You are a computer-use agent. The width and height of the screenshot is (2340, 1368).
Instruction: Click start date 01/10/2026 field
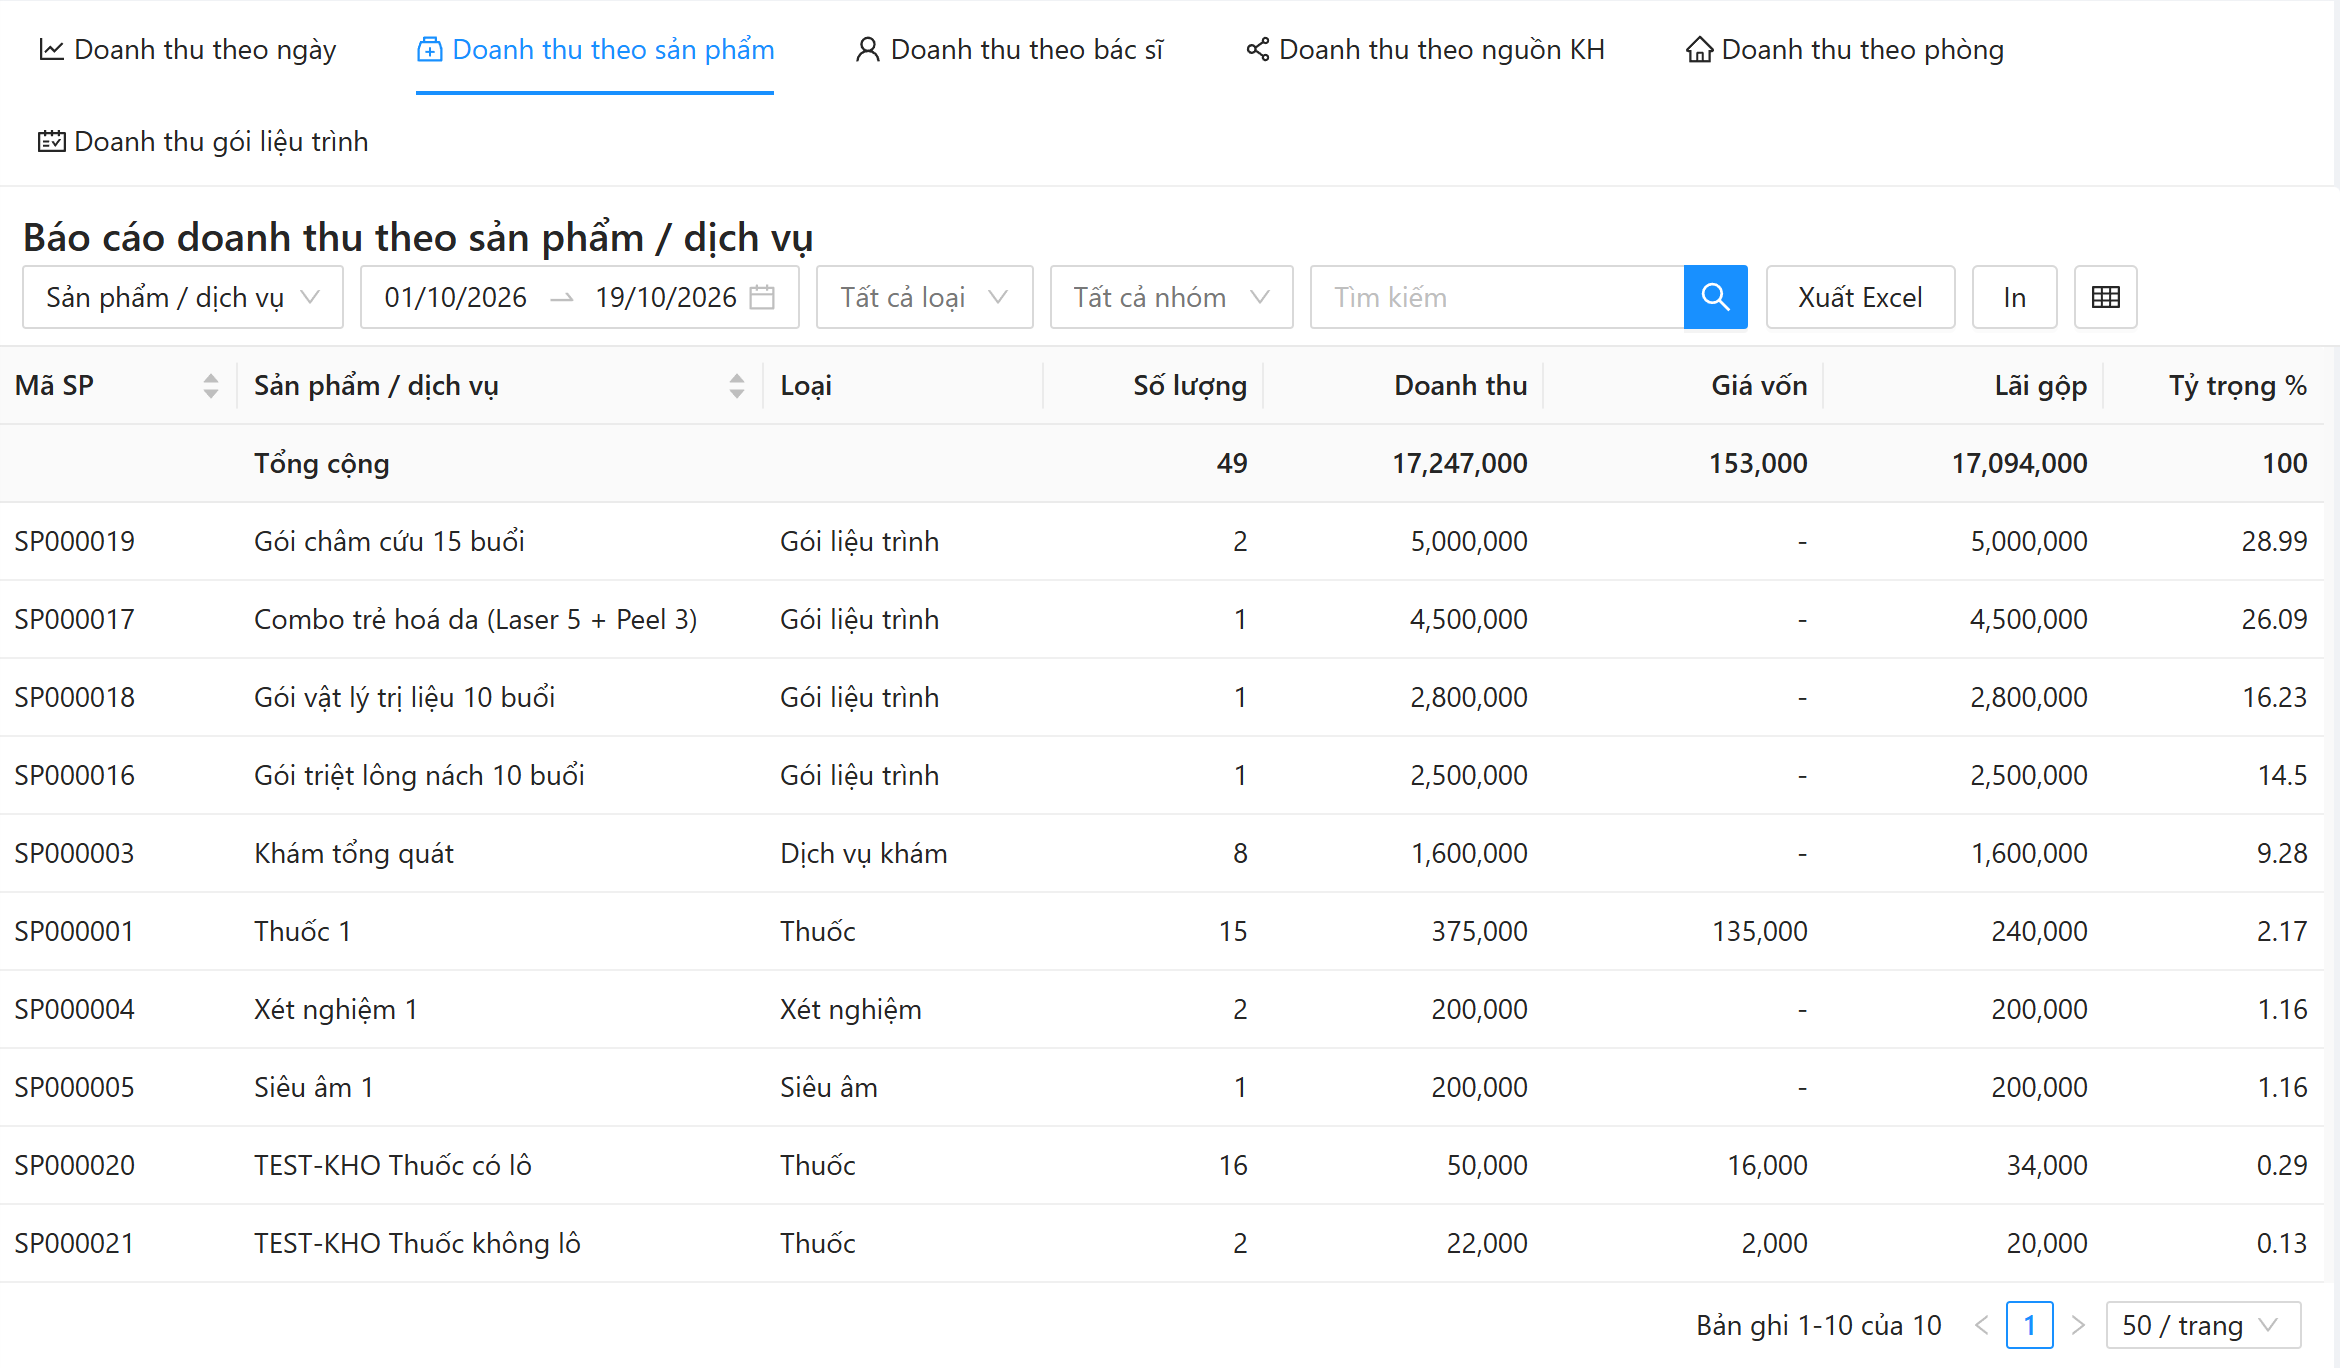[x=456, y=297]
